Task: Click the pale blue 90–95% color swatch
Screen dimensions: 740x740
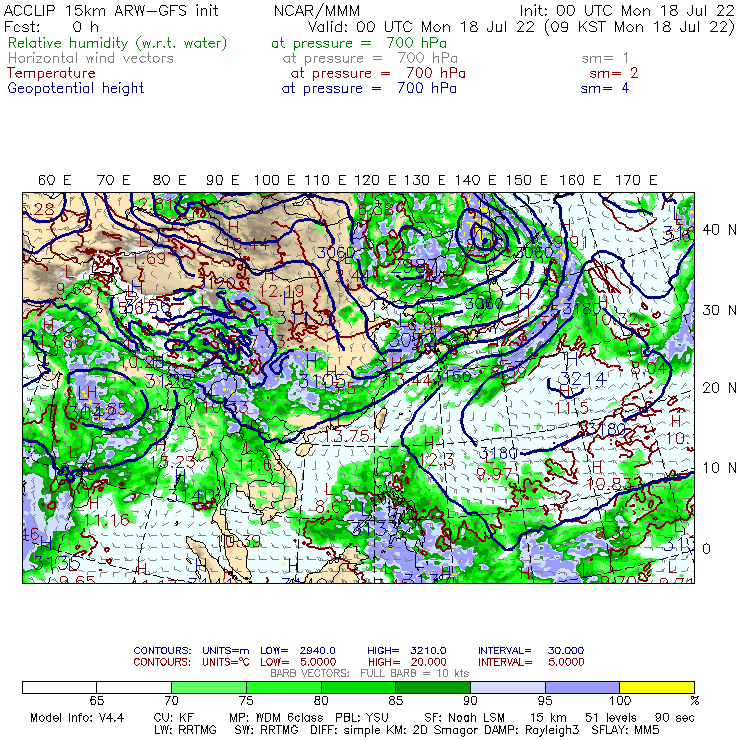Action: [x=508, y=687]
